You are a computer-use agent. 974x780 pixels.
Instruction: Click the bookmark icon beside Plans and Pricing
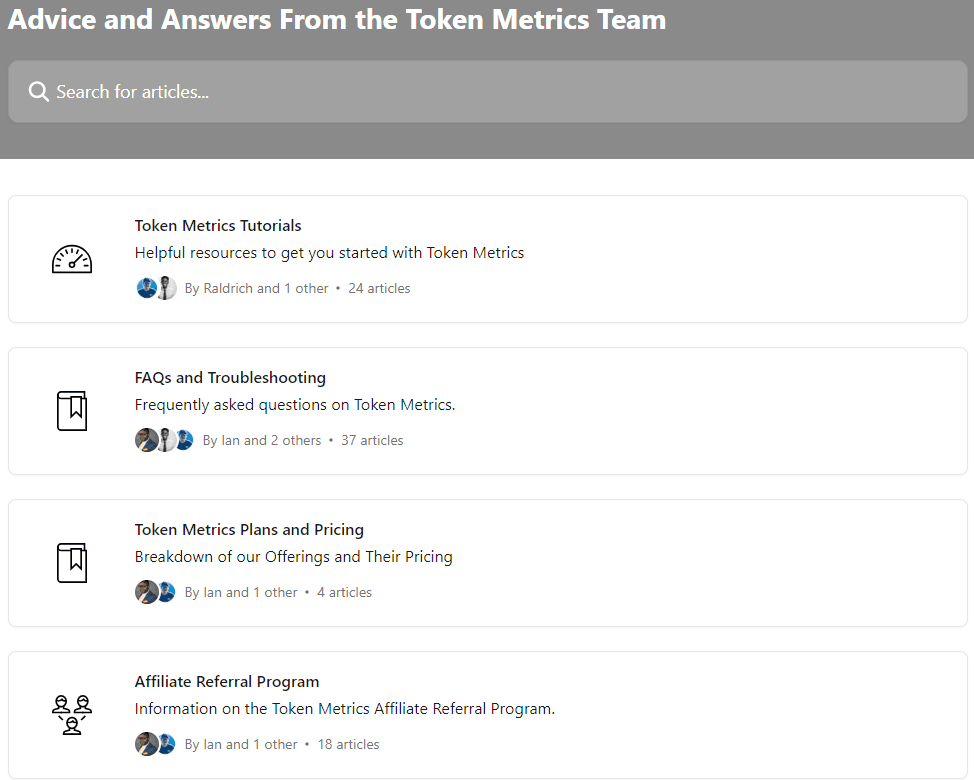point(72,563)
